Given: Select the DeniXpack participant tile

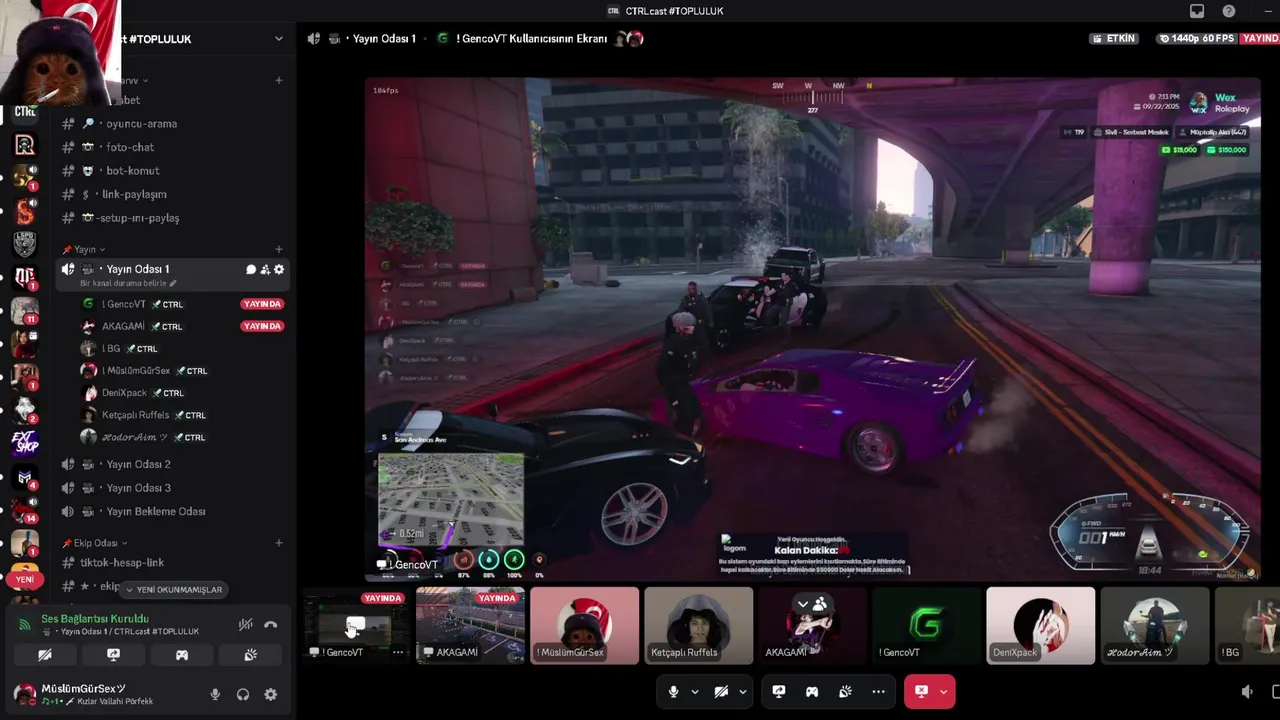Looking at the screenshot, I should [x=1040, y=625].
